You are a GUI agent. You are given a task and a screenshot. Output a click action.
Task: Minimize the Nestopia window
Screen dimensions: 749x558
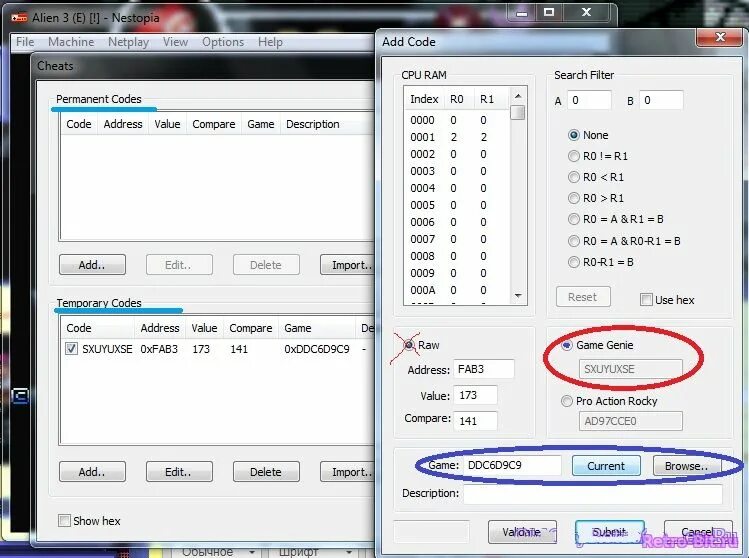click(522, 12)
